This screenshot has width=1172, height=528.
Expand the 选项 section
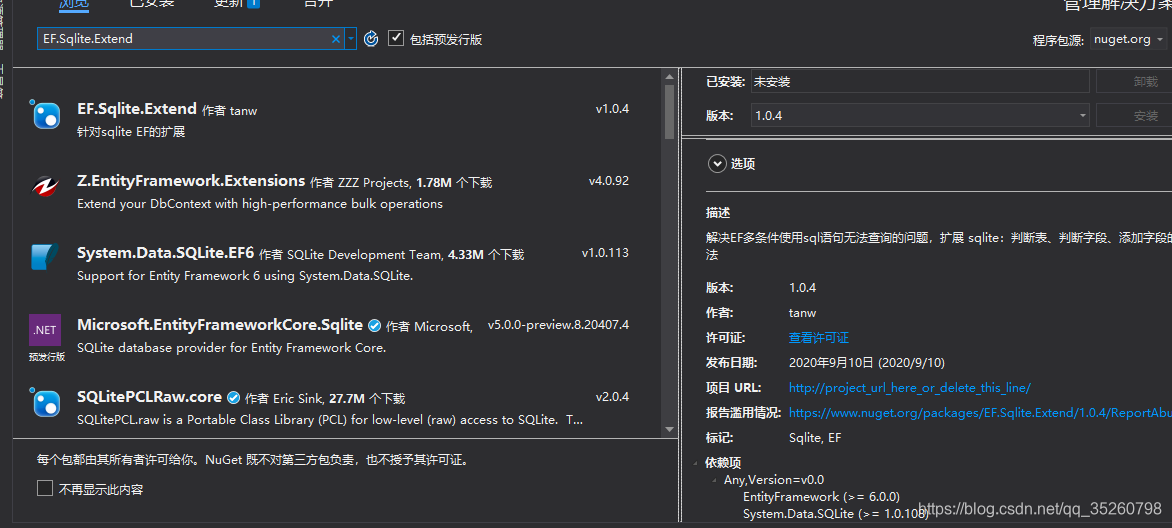coord(718,164)
